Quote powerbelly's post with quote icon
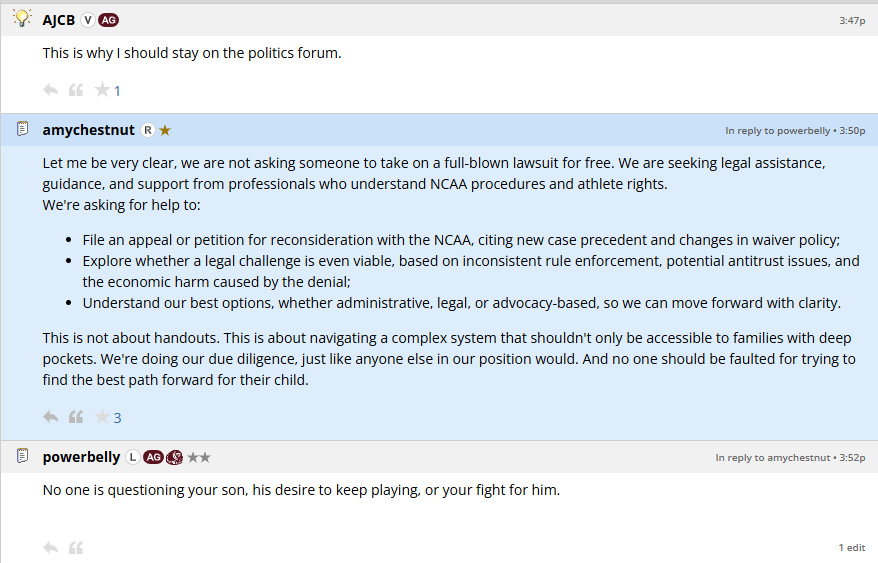This screenshot has height=563, width=878. [76, 547]
